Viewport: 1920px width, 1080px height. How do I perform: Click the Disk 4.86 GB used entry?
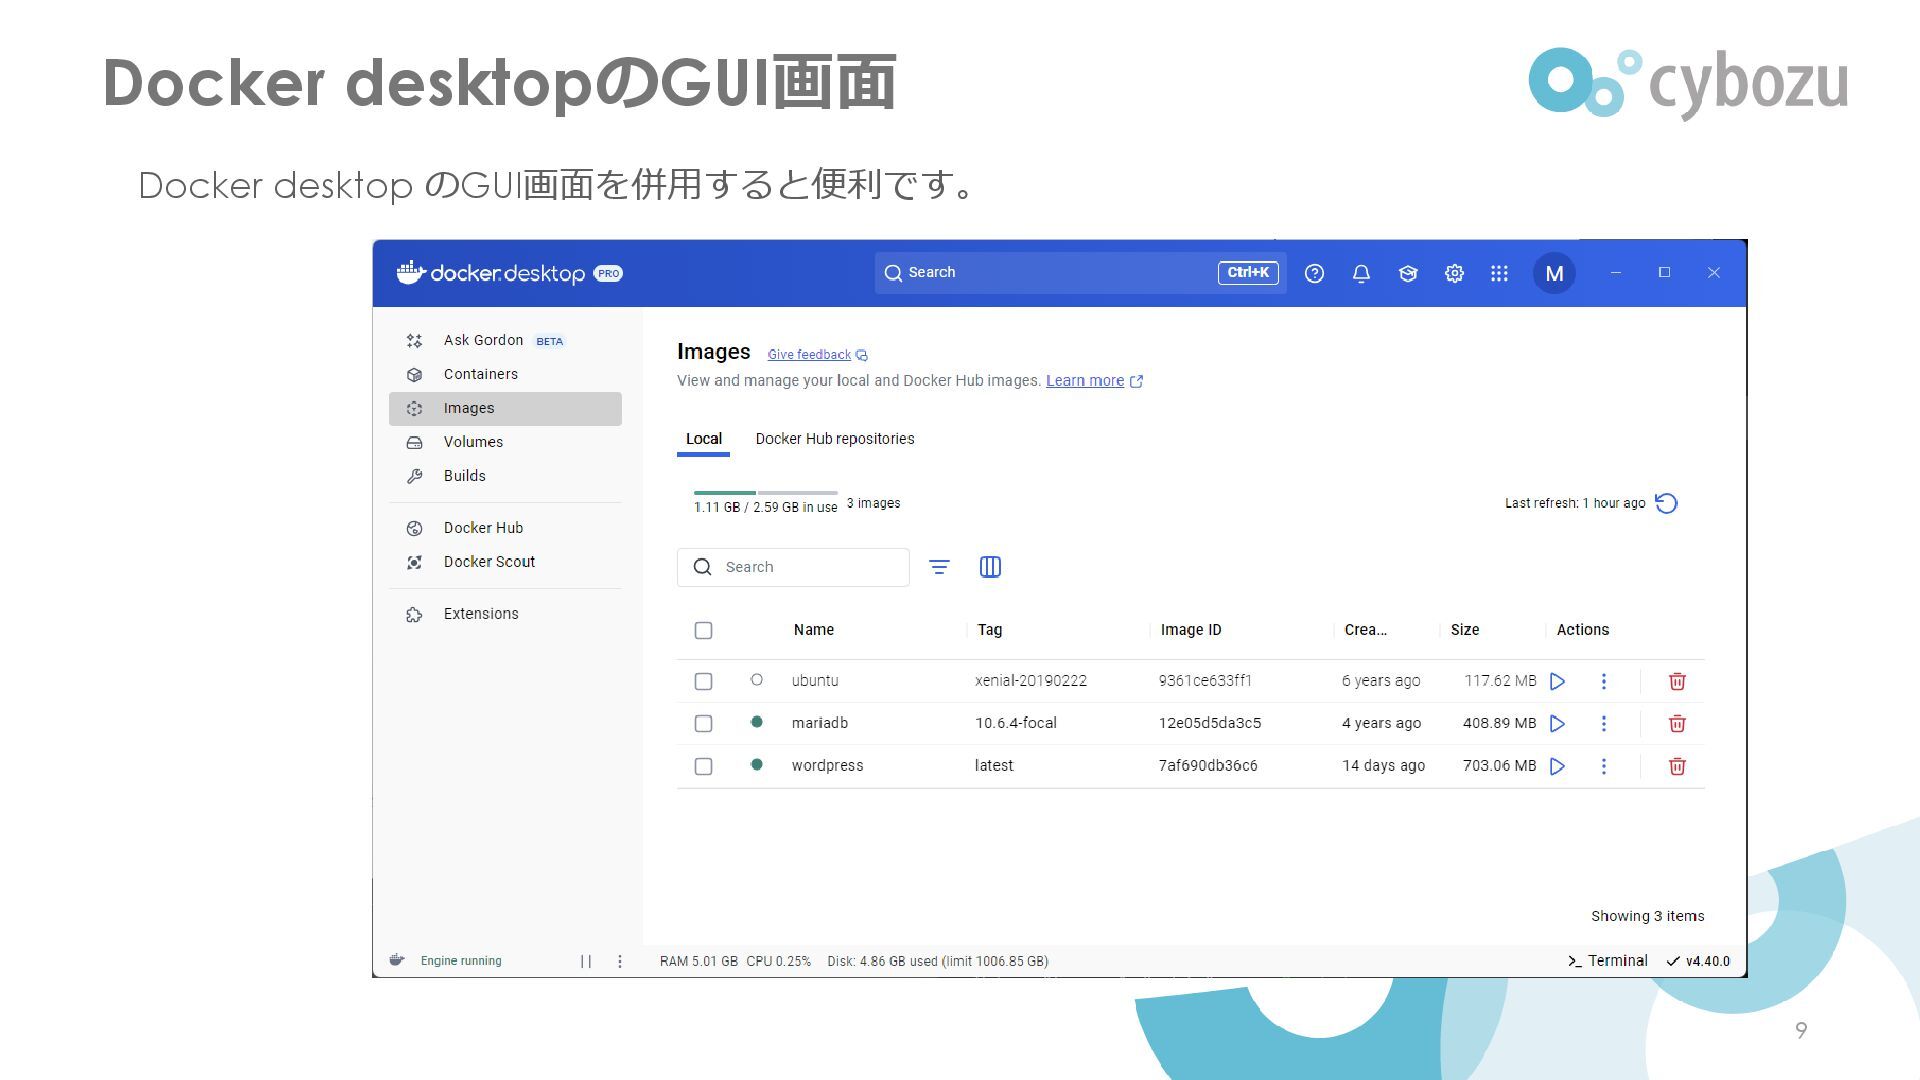(x=938, y=961)
